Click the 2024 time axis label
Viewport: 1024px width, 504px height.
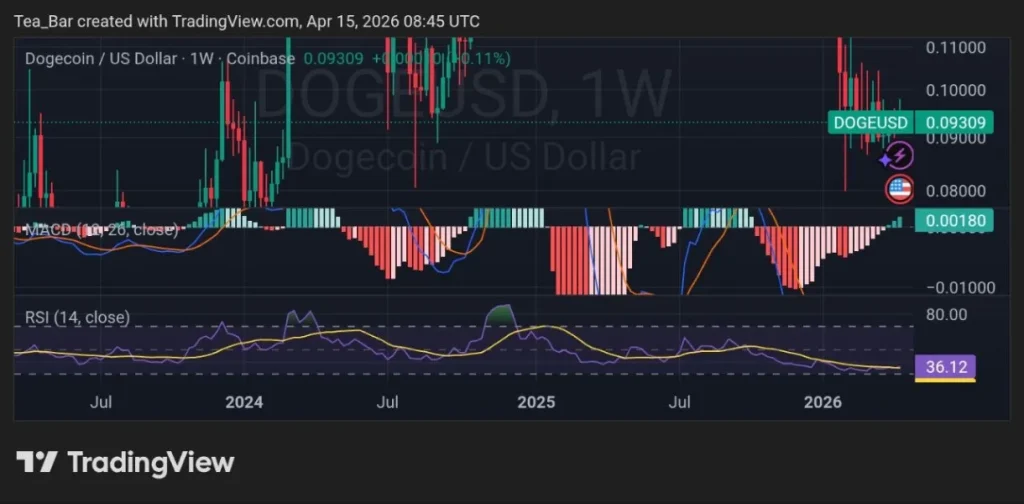244,402
